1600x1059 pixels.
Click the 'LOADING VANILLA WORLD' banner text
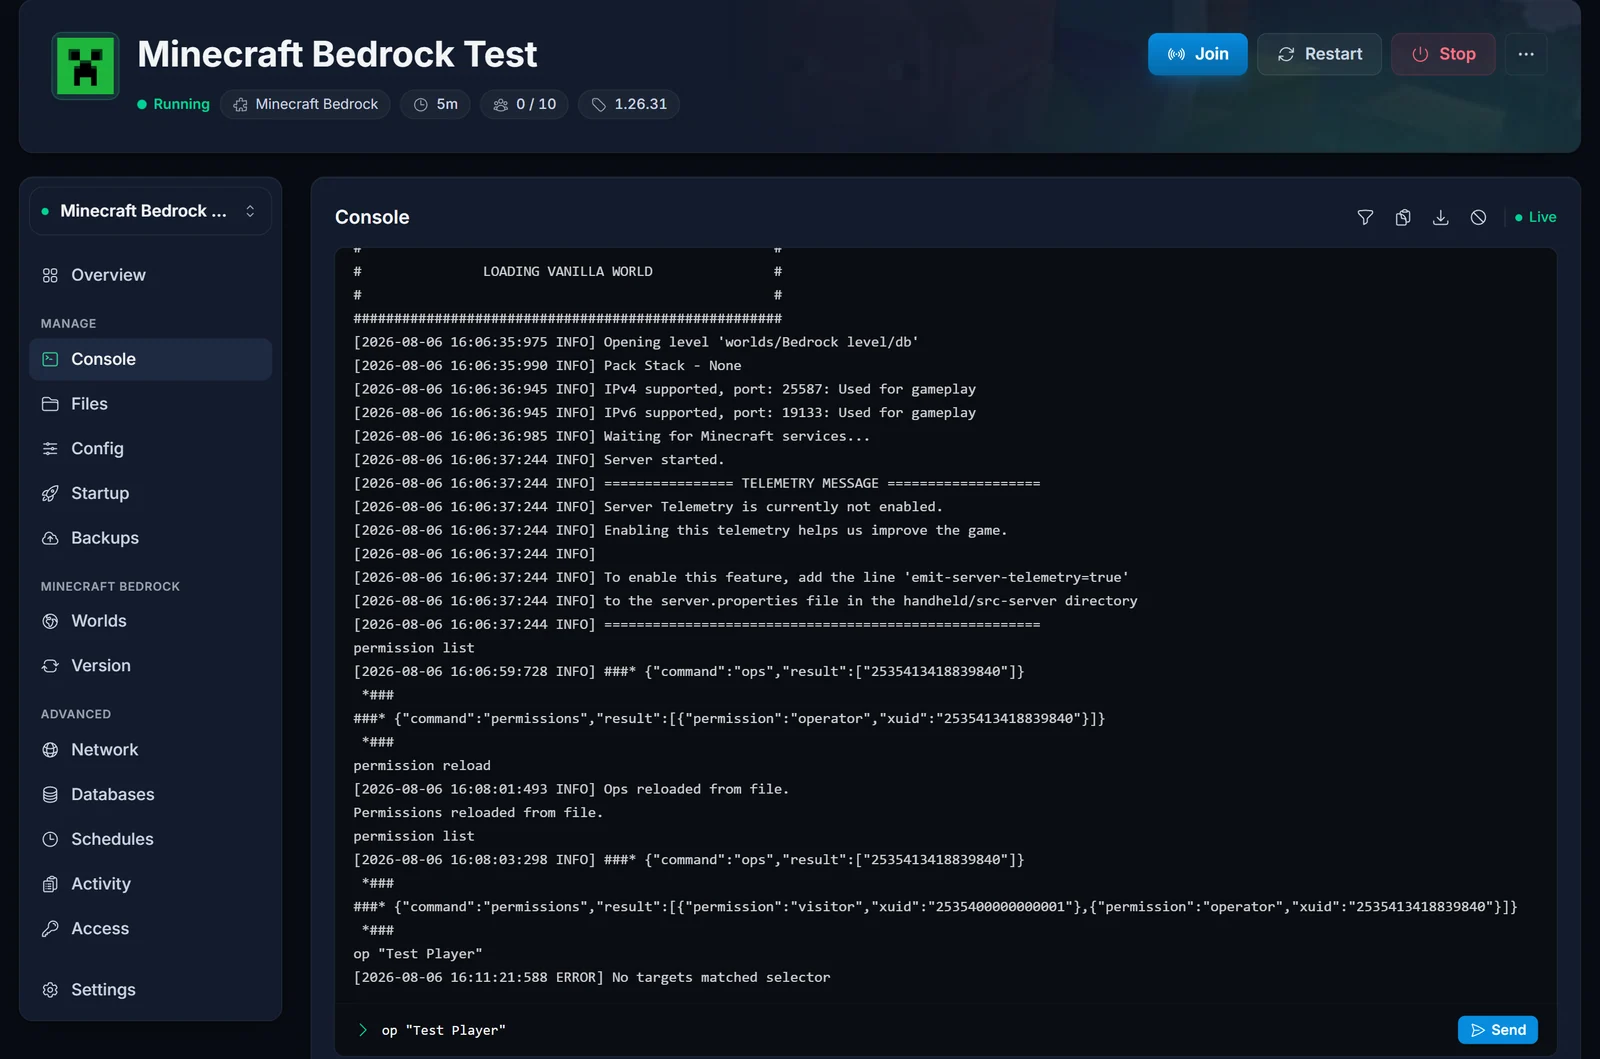pos(568,272)
